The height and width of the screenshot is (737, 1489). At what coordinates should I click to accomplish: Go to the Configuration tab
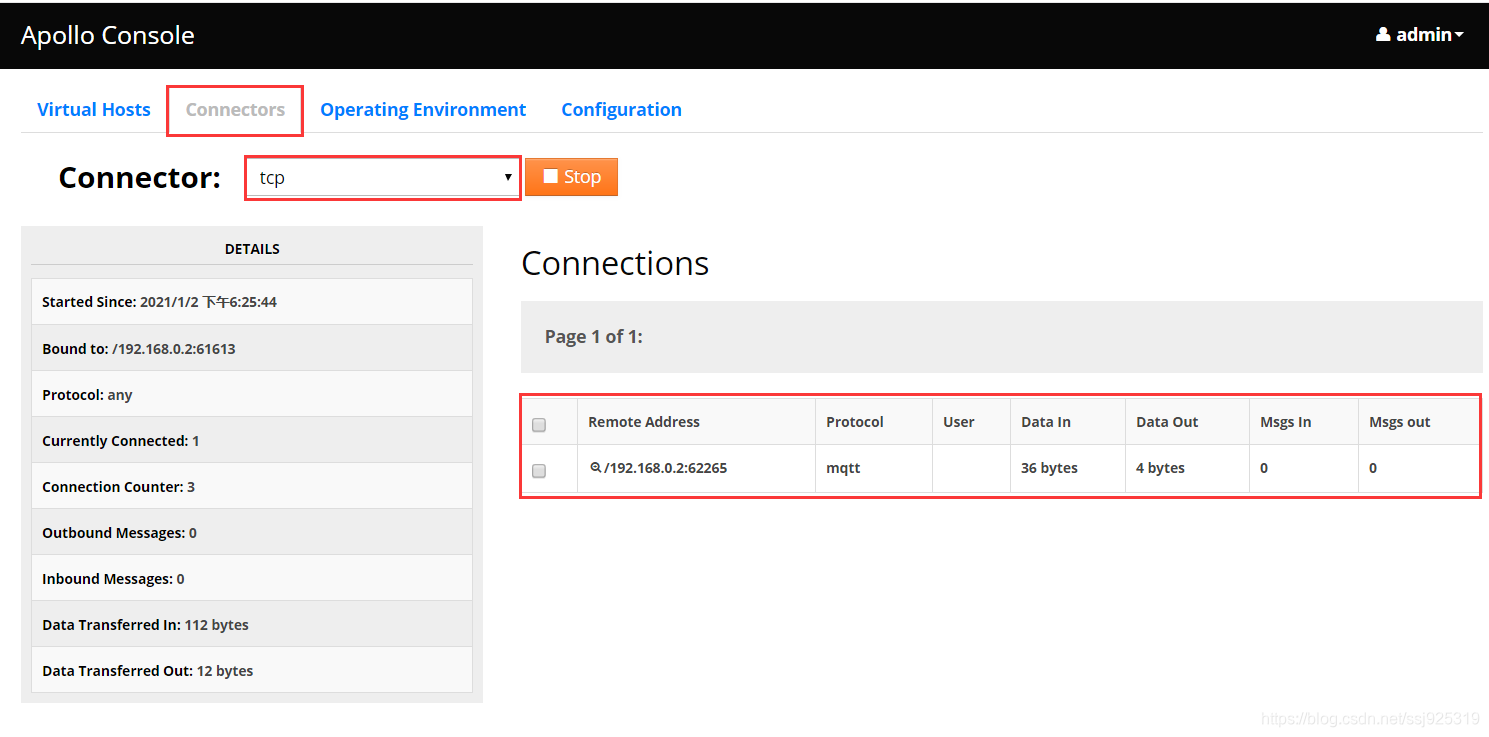621,110
